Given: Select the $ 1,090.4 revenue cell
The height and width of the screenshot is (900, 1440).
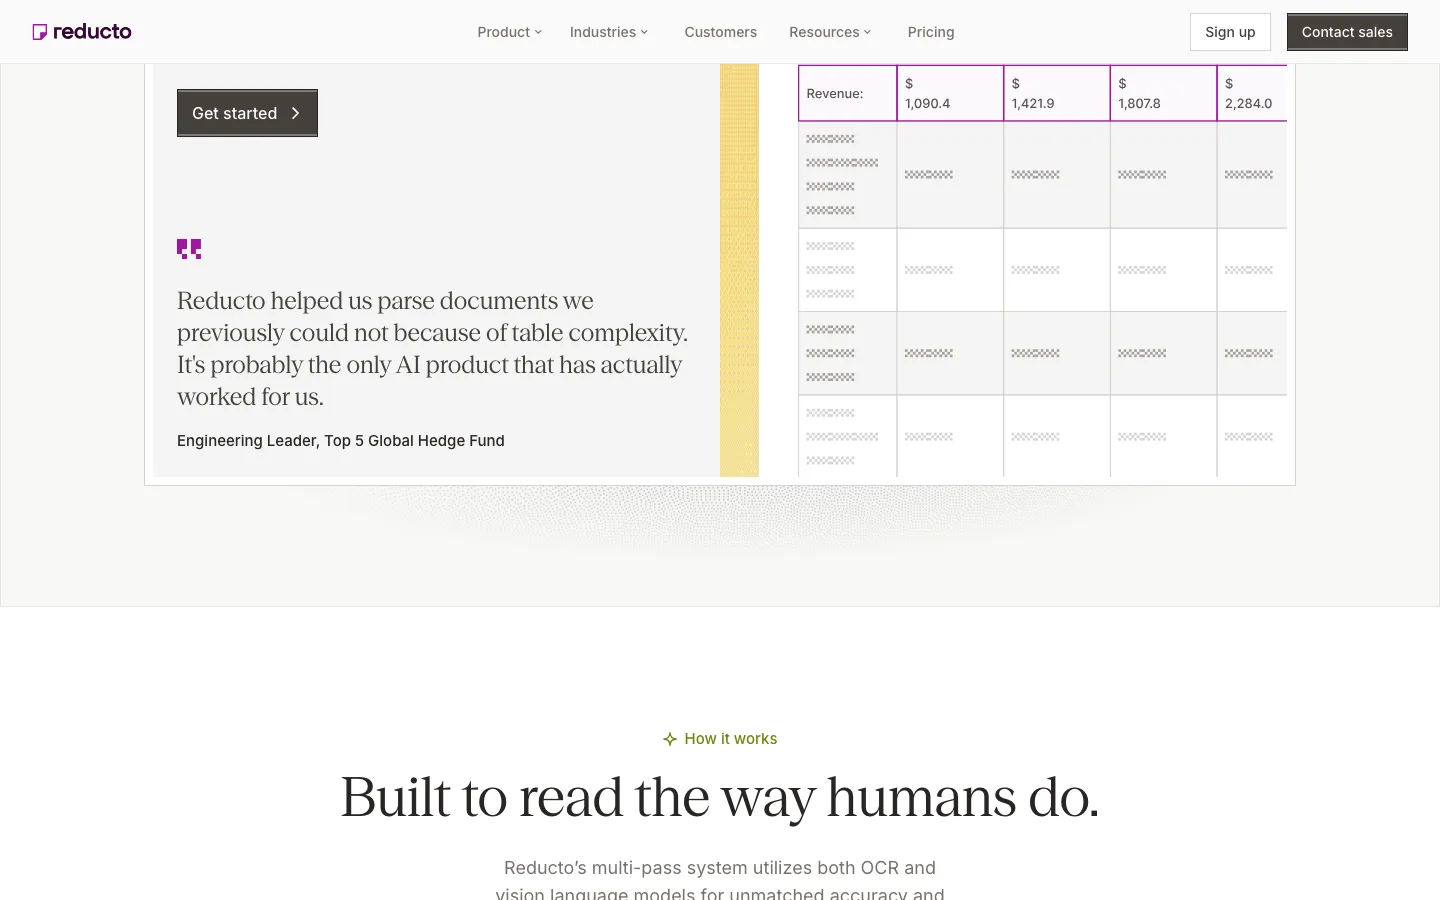Looking at the screenshot, I should tap(950, 93).
